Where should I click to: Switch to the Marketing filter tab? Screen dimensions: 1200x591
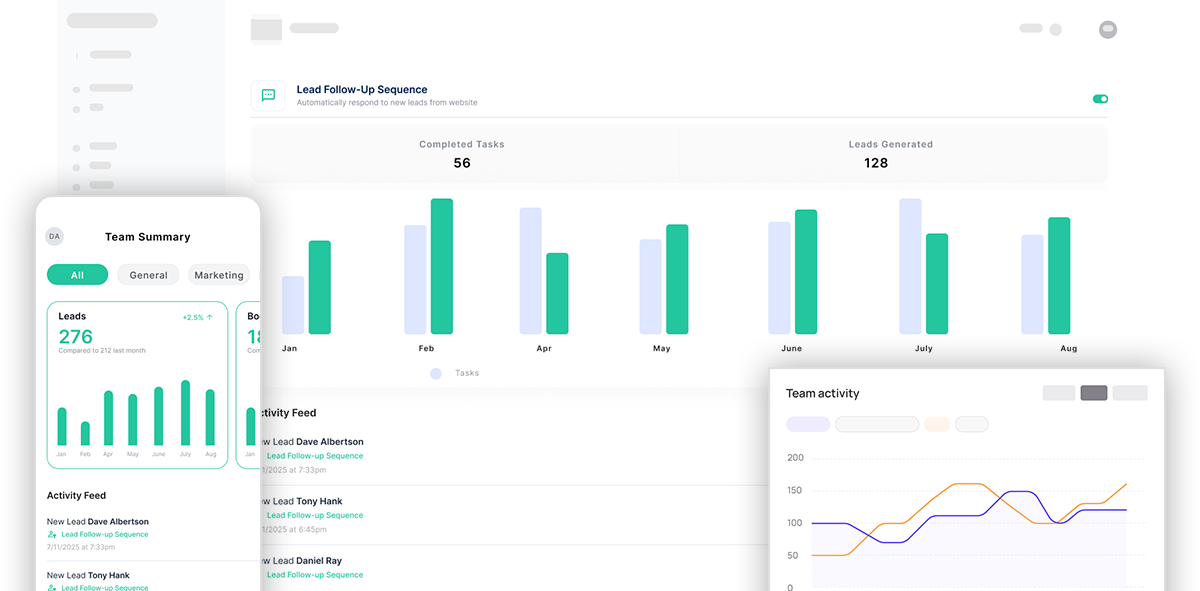219,274
